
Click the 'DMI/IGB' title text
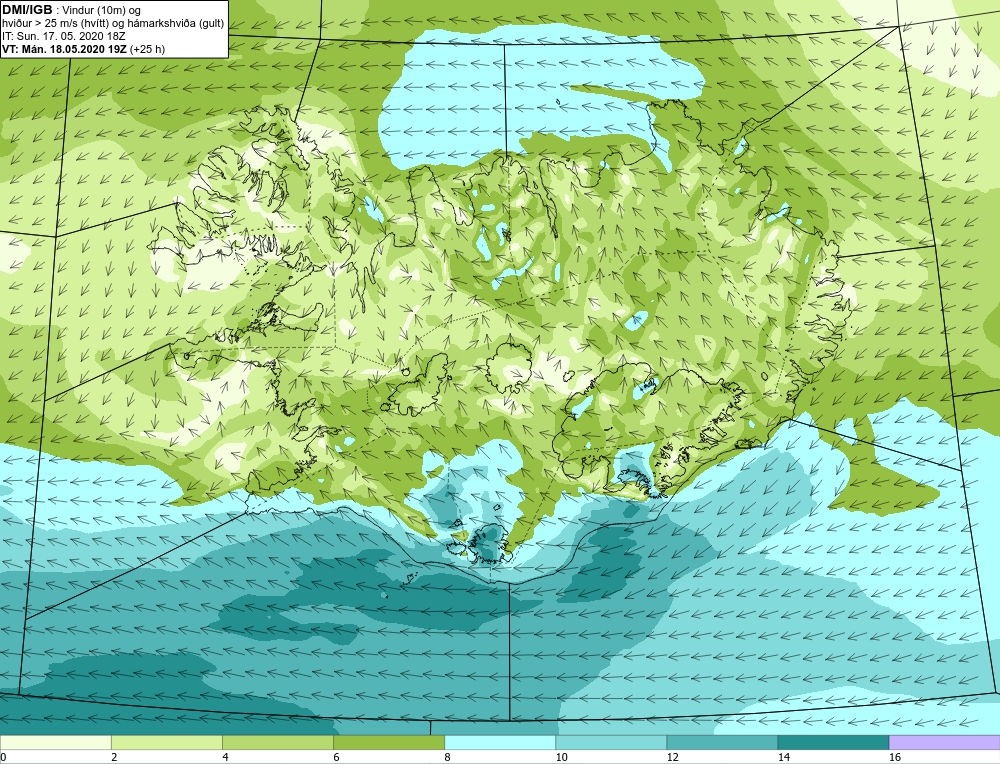[x=27, y=10]
